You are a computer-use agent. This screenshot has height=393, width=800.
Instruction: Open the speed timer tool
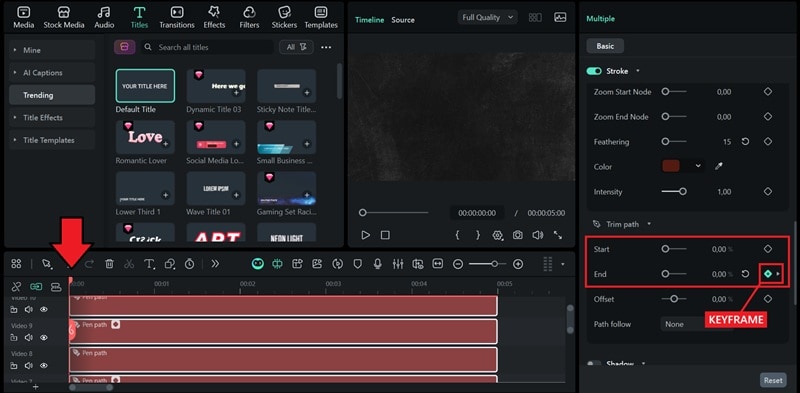tap(189, 264)
